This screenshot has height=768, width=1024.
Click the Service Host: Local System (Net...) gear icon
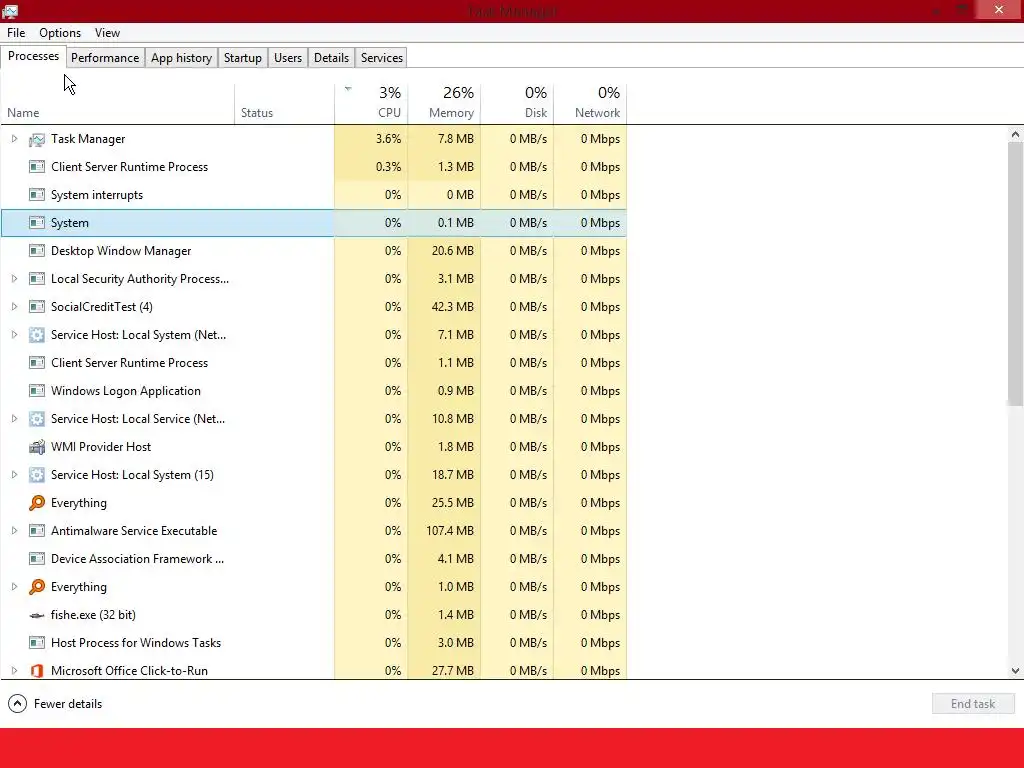tap(37, 335)
